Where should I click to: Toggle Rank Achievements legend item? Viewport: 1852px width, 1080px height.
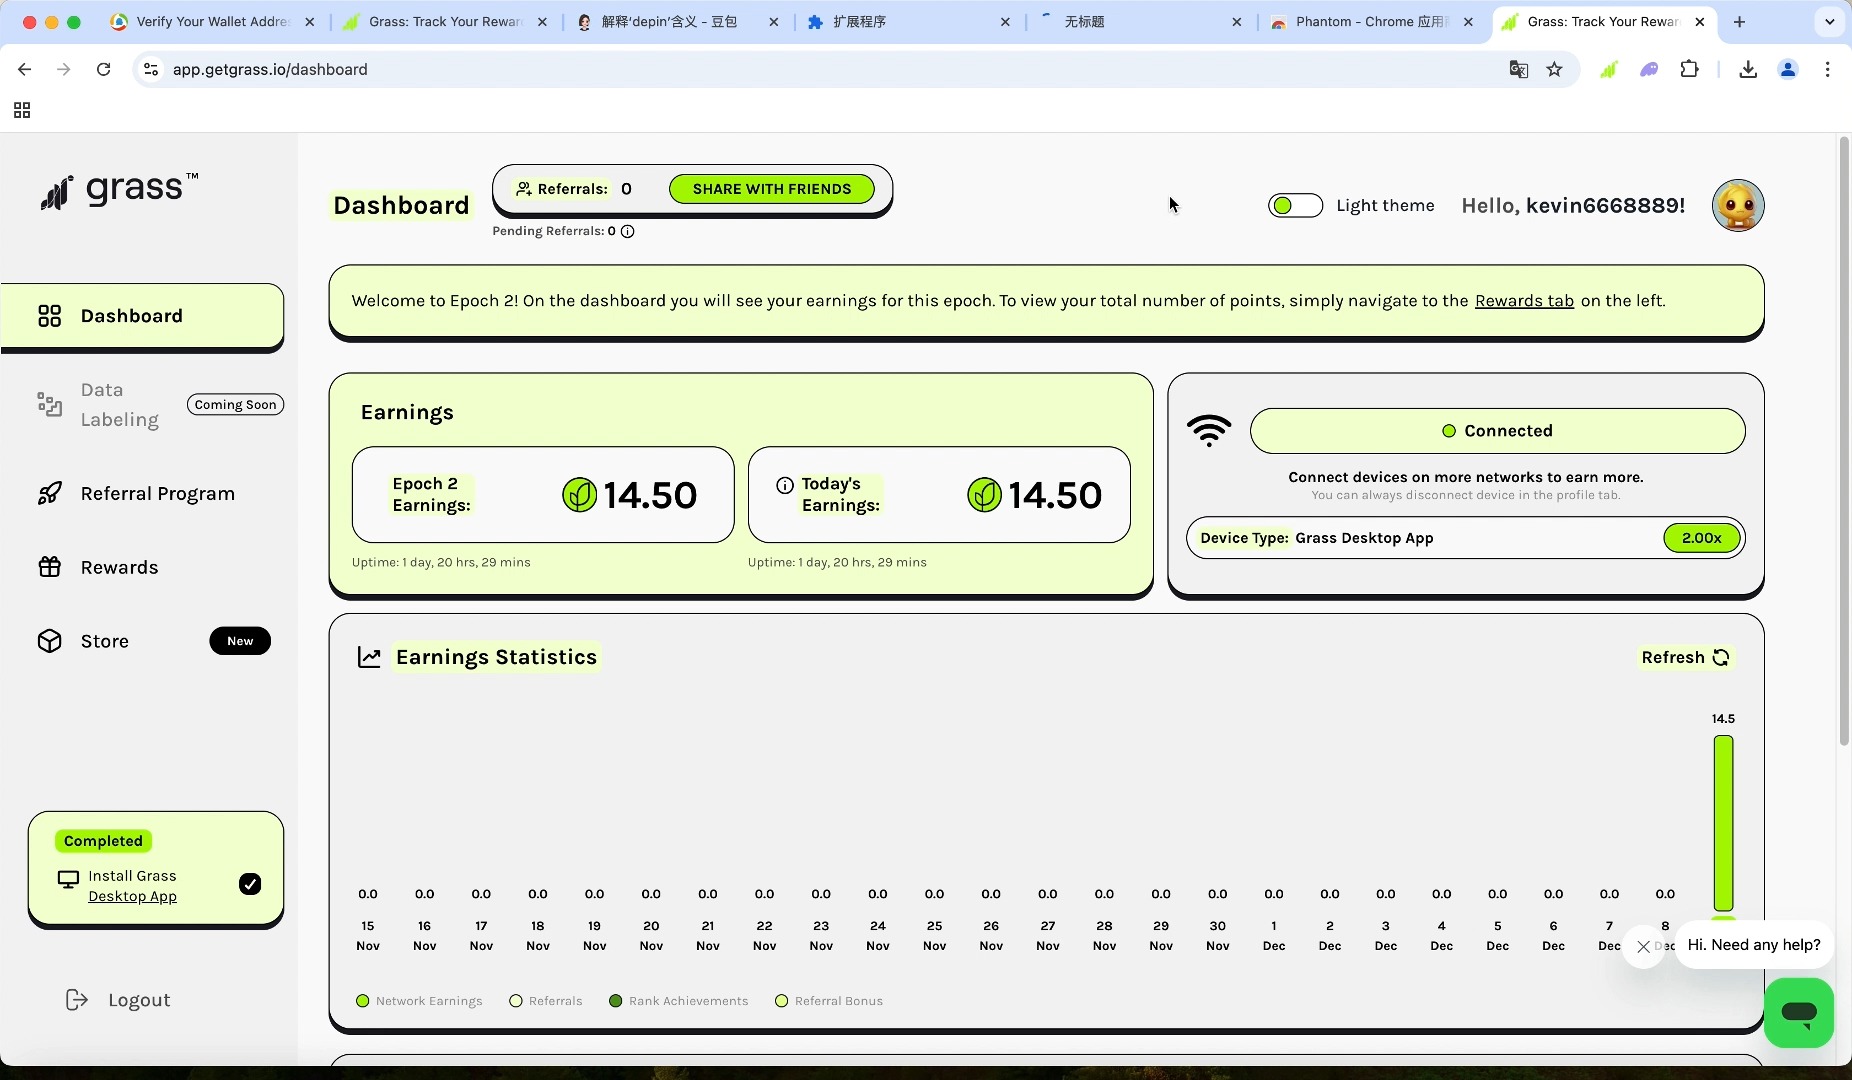678,1001
